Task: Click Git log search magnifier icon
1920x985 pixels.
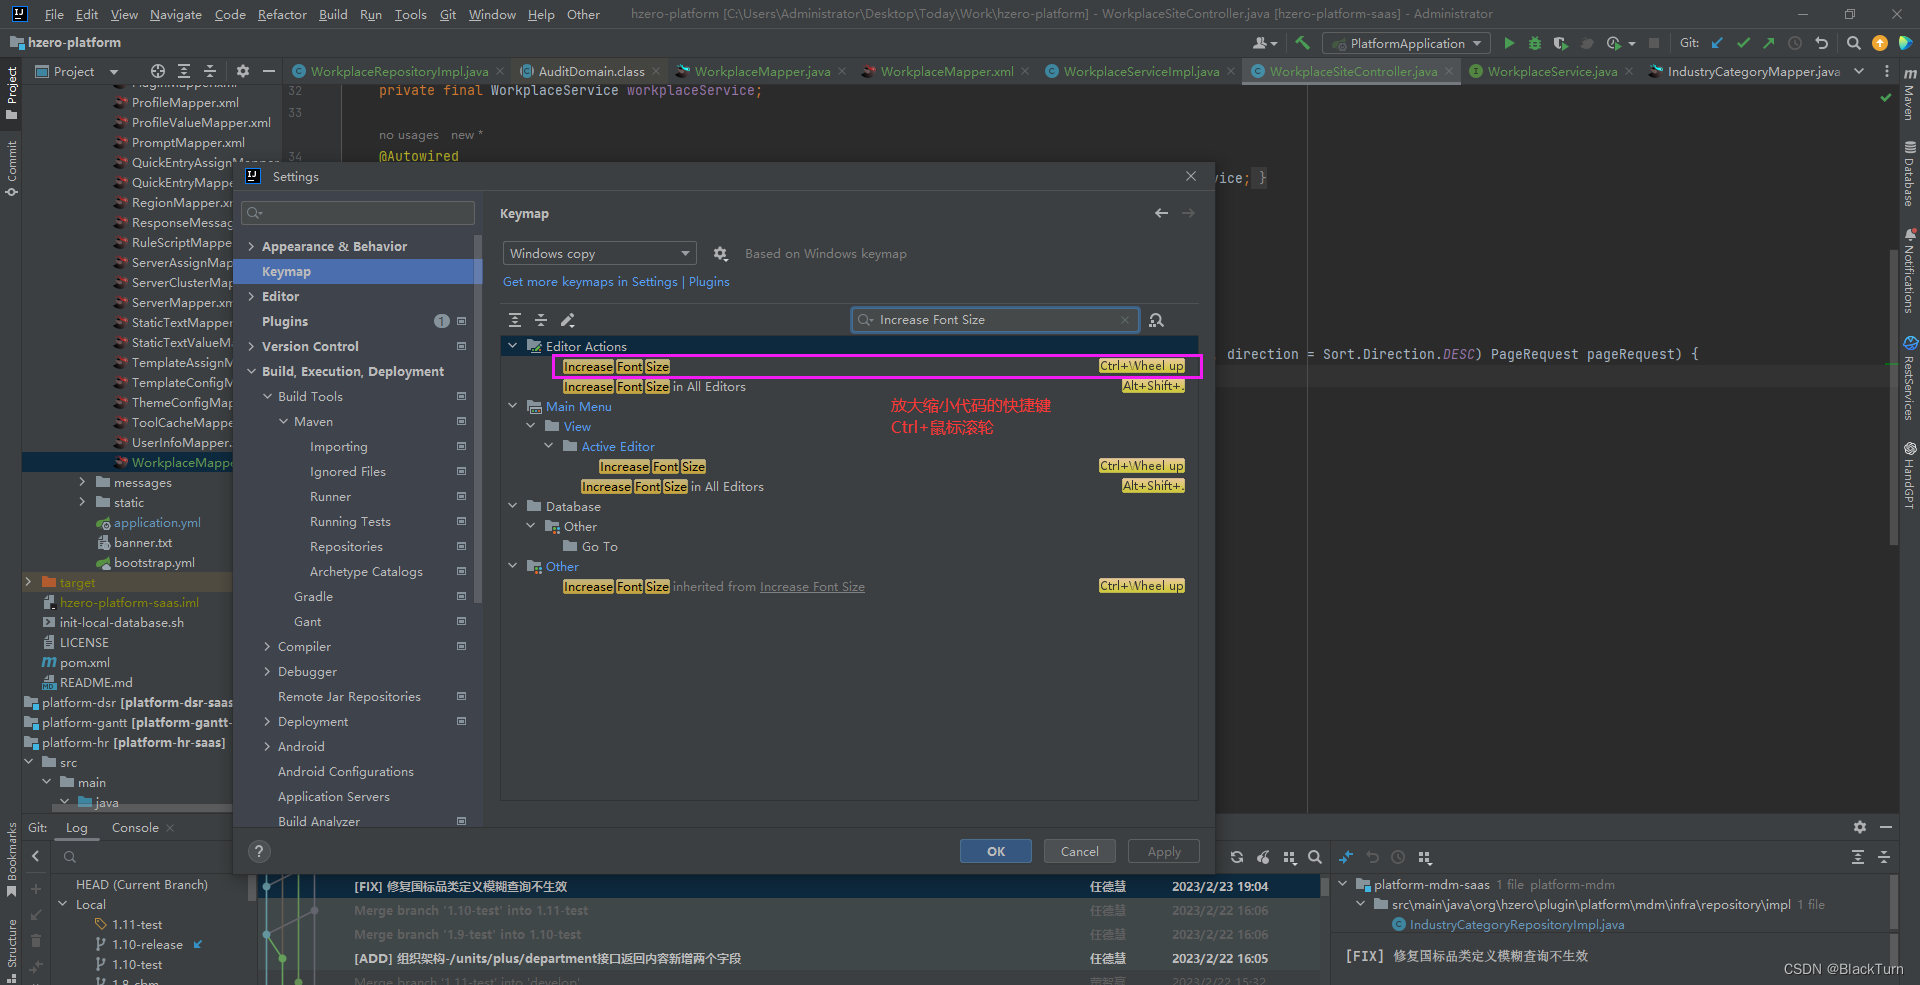Action: coord(1315,857)
